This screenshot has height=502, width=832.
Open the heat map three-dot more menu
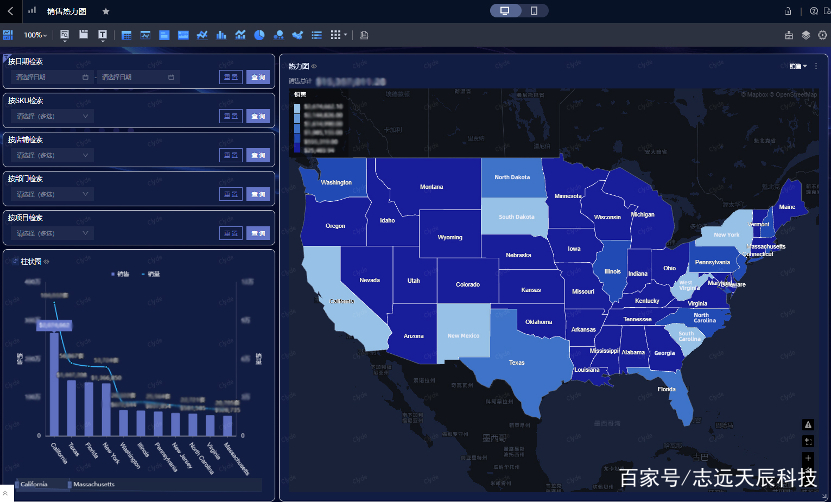[x=816, y=66]
